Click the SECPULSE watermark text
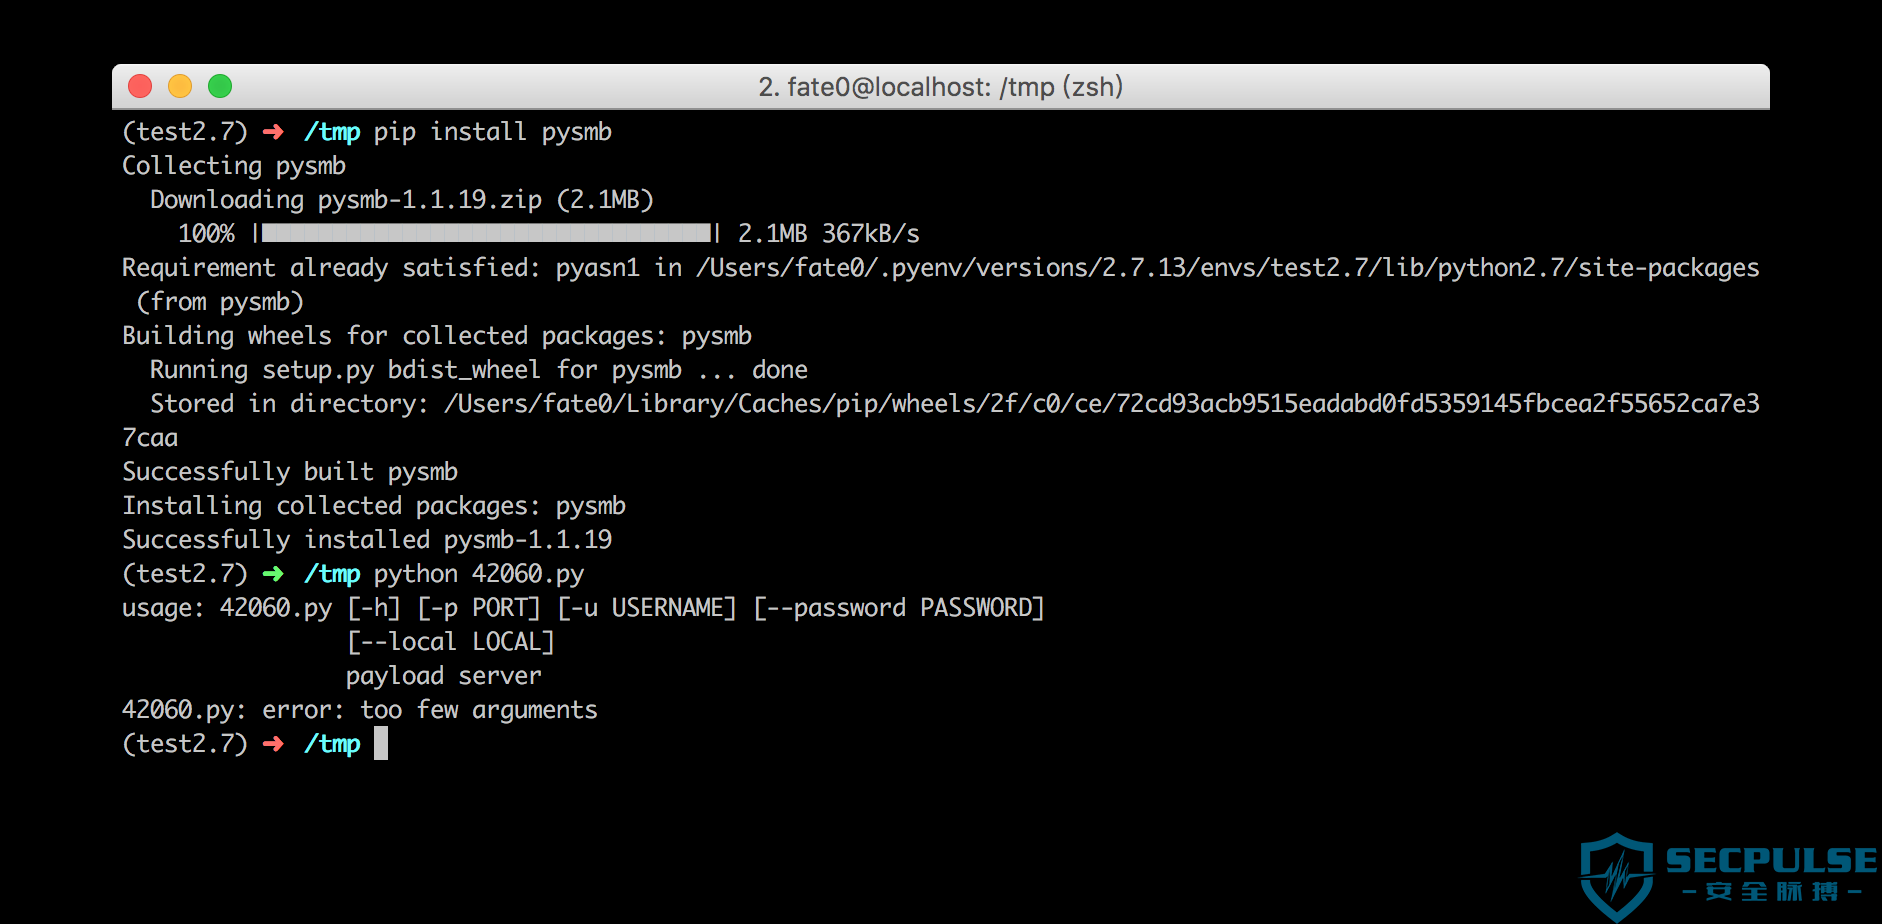This screenshot has height=924, width=1882. click(1771, 860)
